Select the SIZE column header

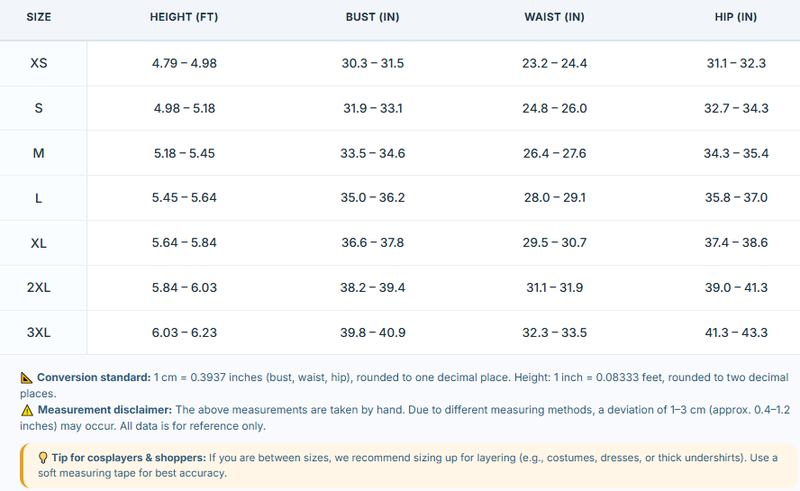pyautogui.click(x=39, y=17)
